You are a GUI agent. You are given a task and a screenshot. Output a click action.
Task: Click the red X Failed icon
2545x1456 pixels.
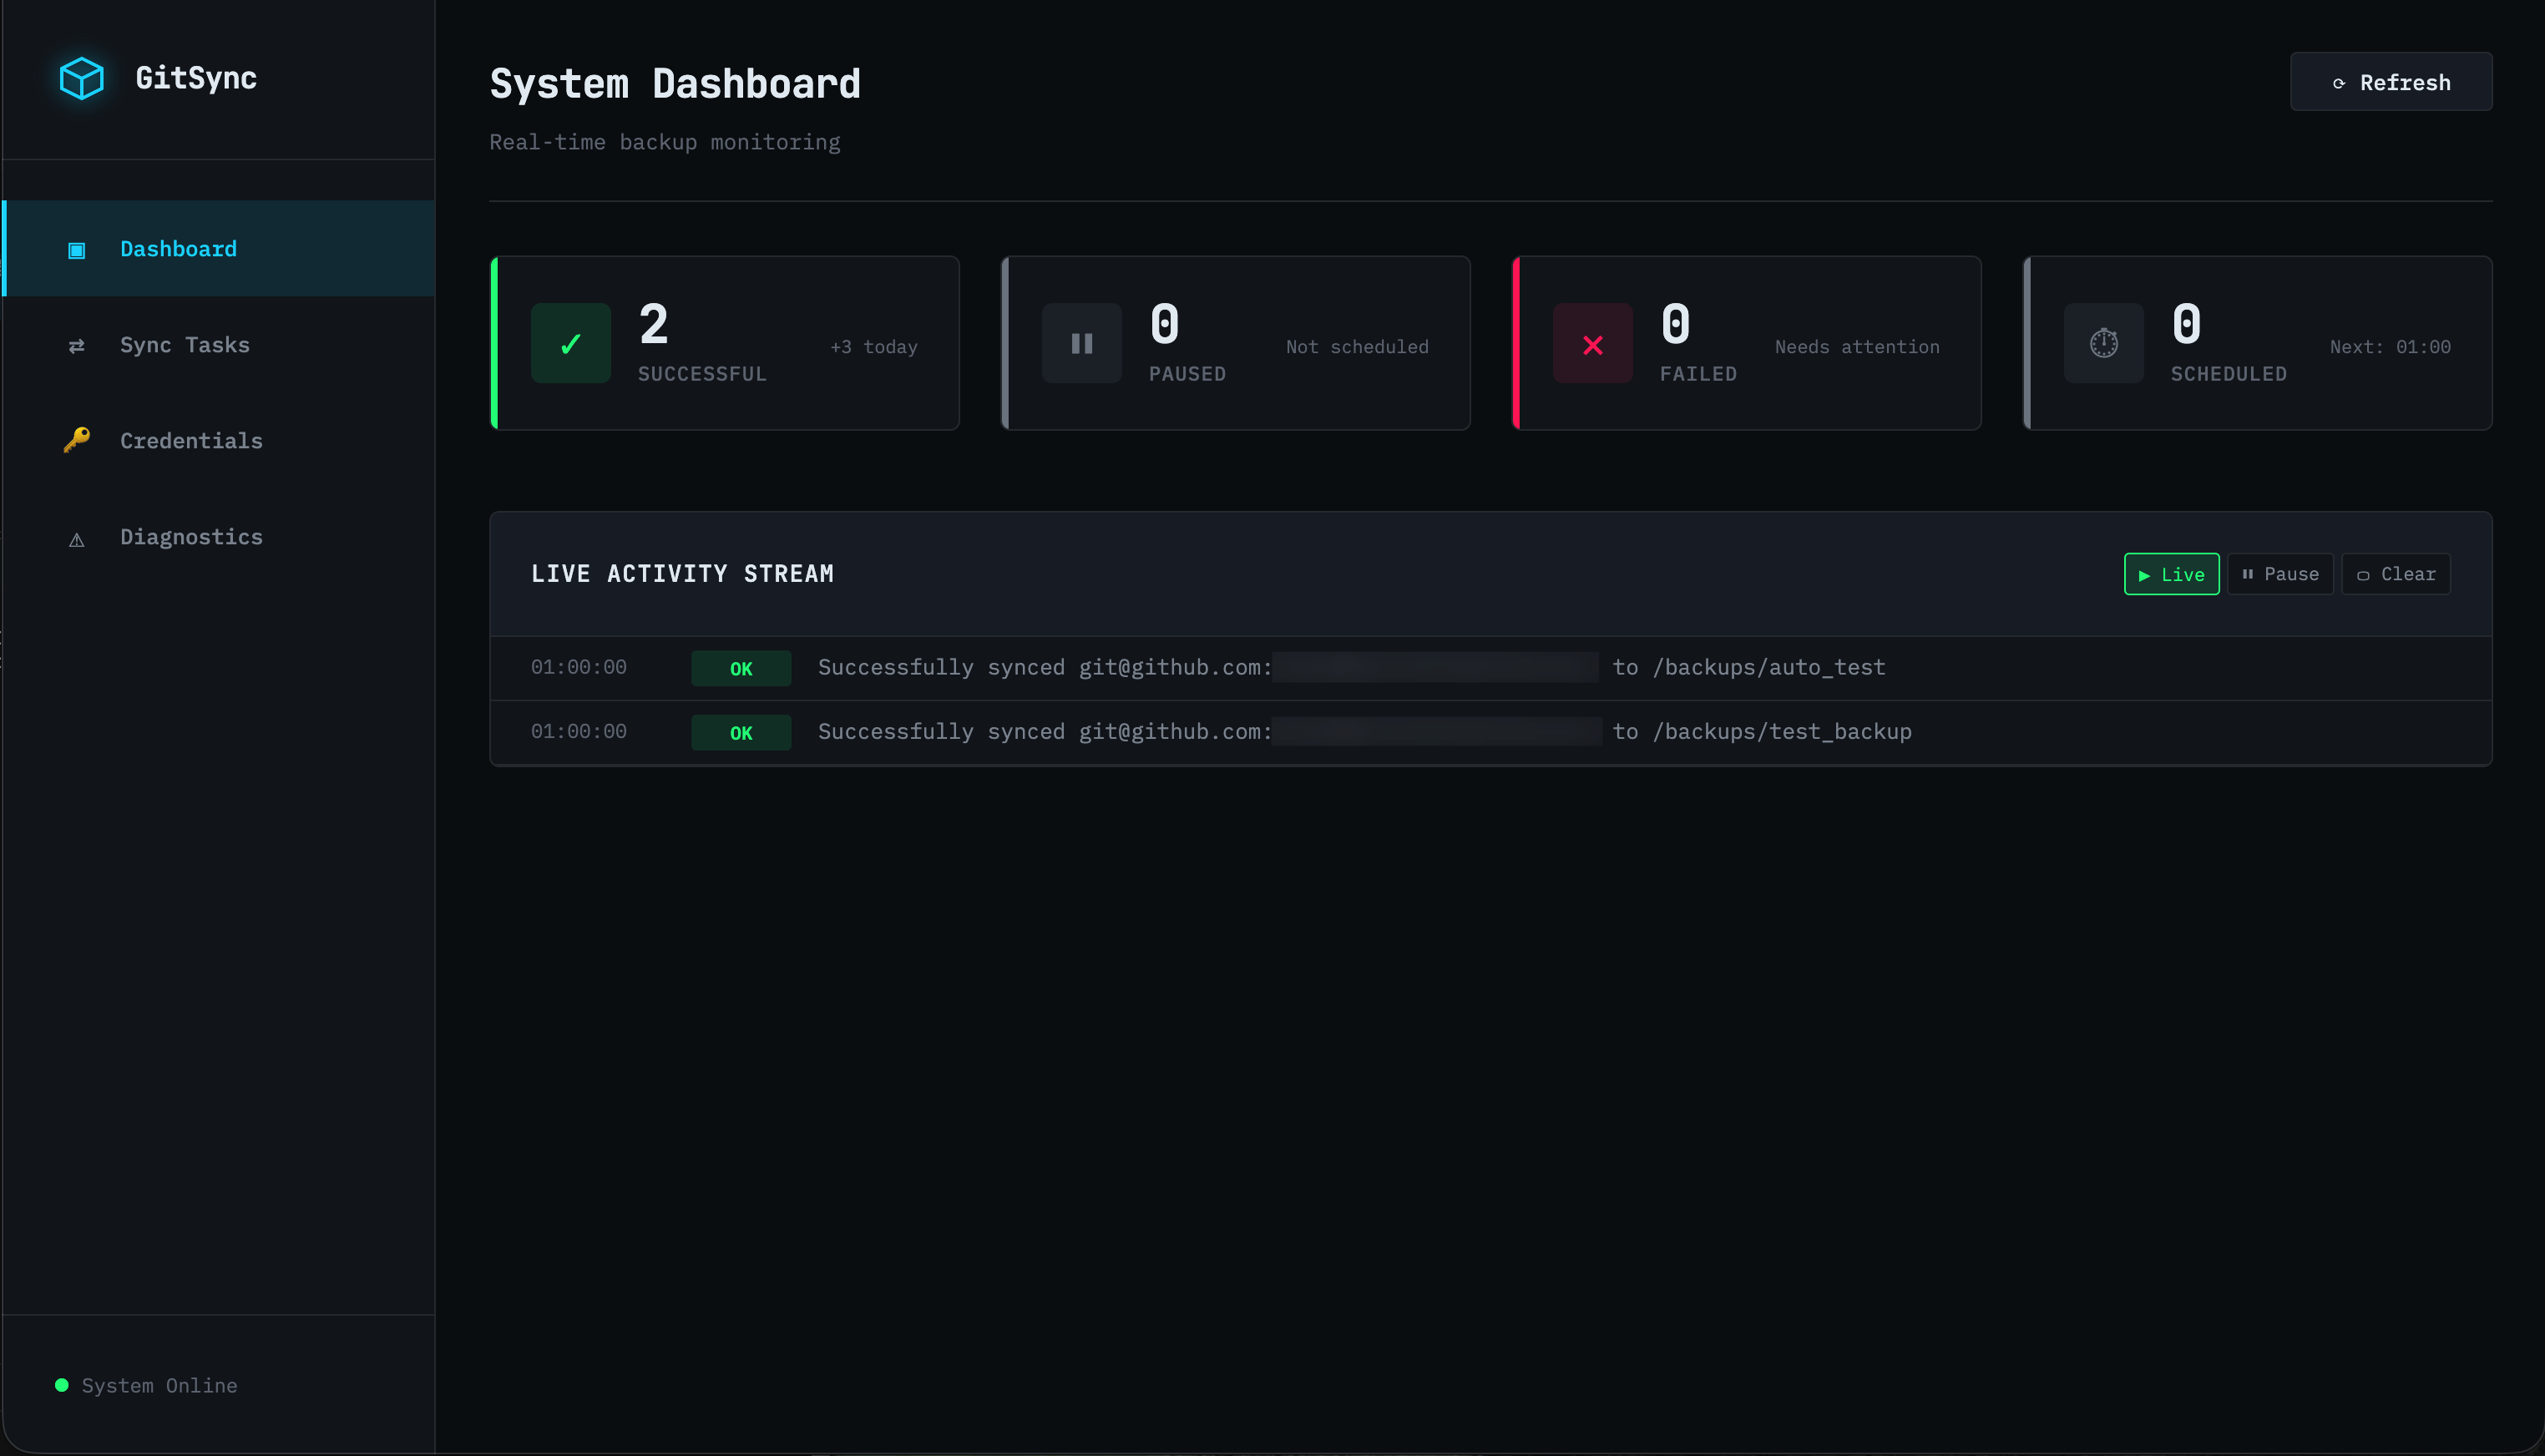point(1593,344)
